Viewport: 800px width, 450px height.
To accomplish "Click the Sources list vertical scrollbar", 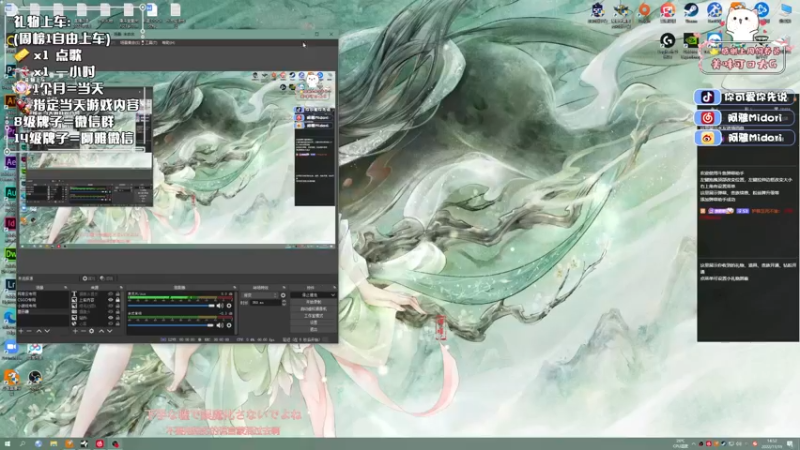I will click(x=123, y=304).
